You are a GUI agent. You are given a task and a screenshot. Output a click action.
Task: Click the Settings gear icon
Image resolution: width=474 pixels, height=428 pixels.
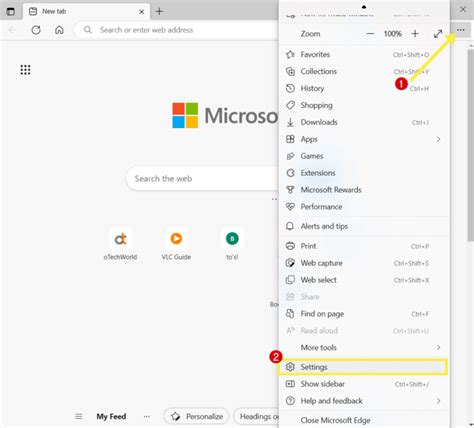290,367
